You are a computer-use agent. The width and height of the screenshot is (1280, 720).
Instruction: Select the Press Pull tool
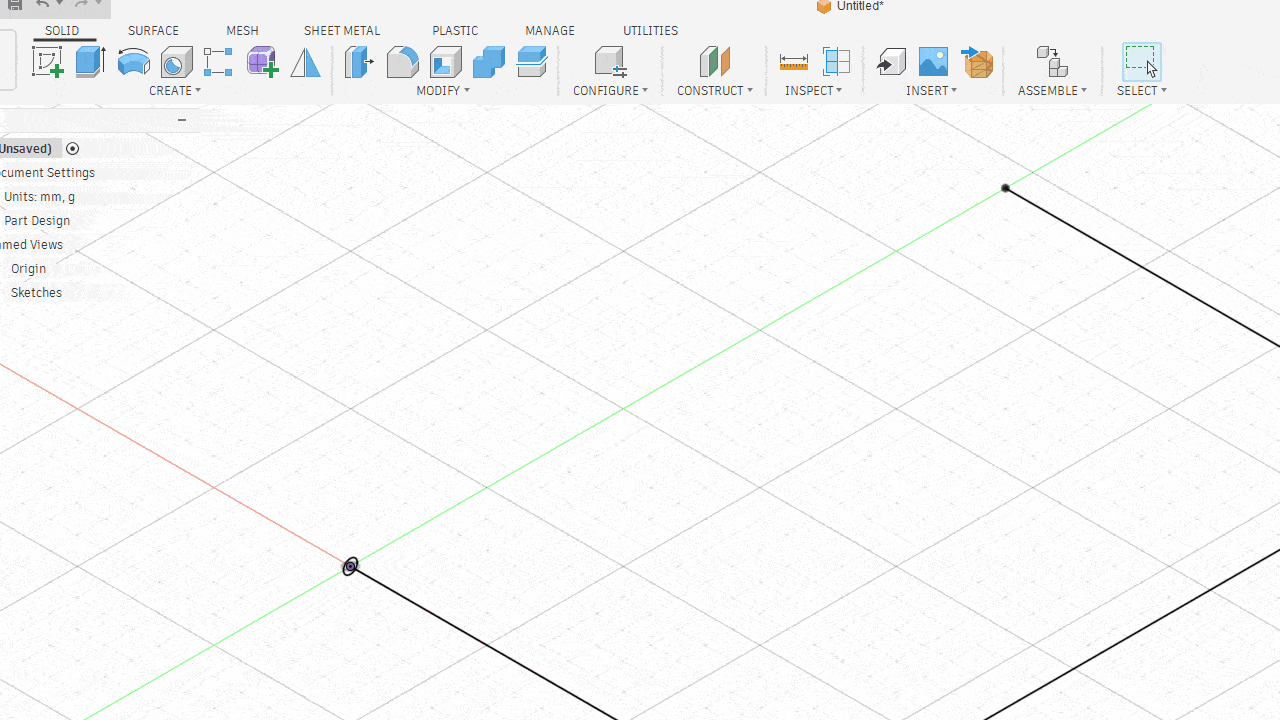pos(358,62)
